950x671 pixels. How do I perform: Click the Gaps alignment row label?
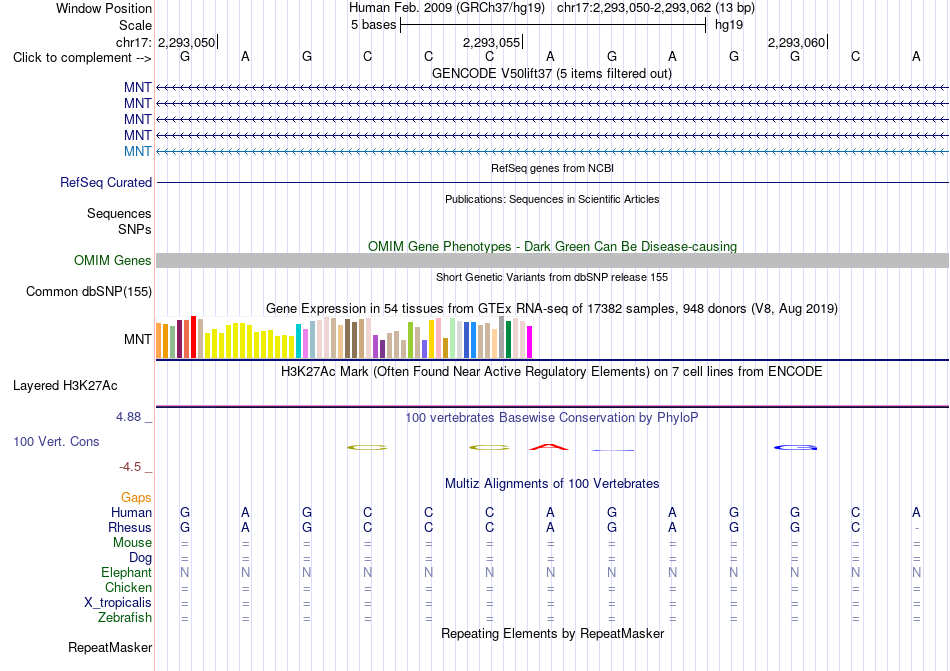click(x=136, y=497)
